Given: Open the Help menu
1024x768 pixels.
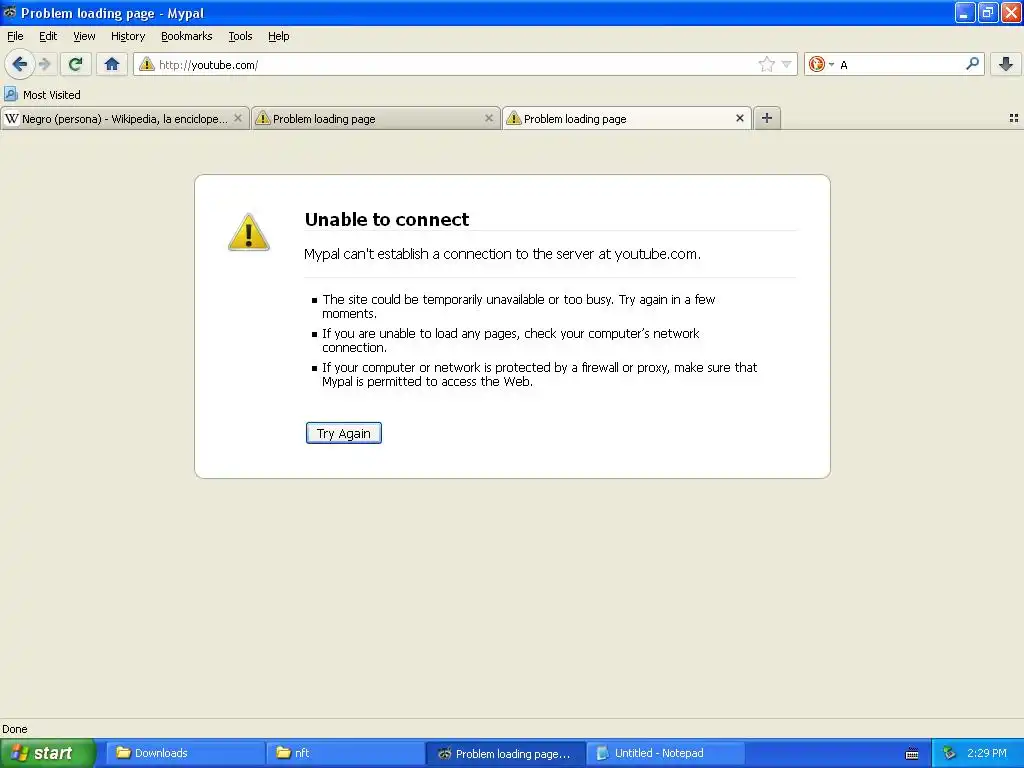Looking at the screenshot, I should pyautogui.click(x=278, y=36).
